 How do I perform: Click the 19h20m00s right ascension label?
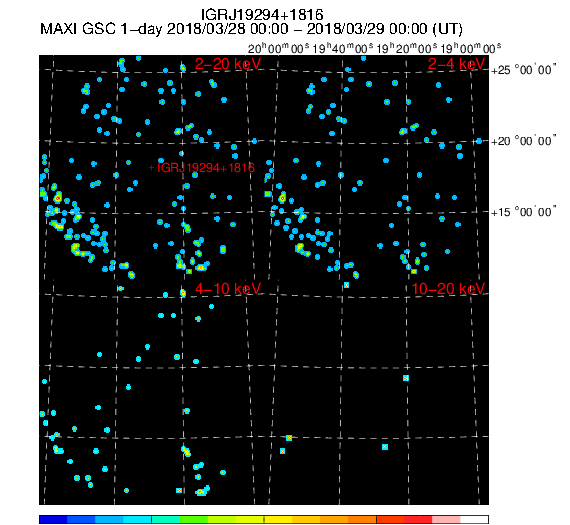tap(406, 48)
